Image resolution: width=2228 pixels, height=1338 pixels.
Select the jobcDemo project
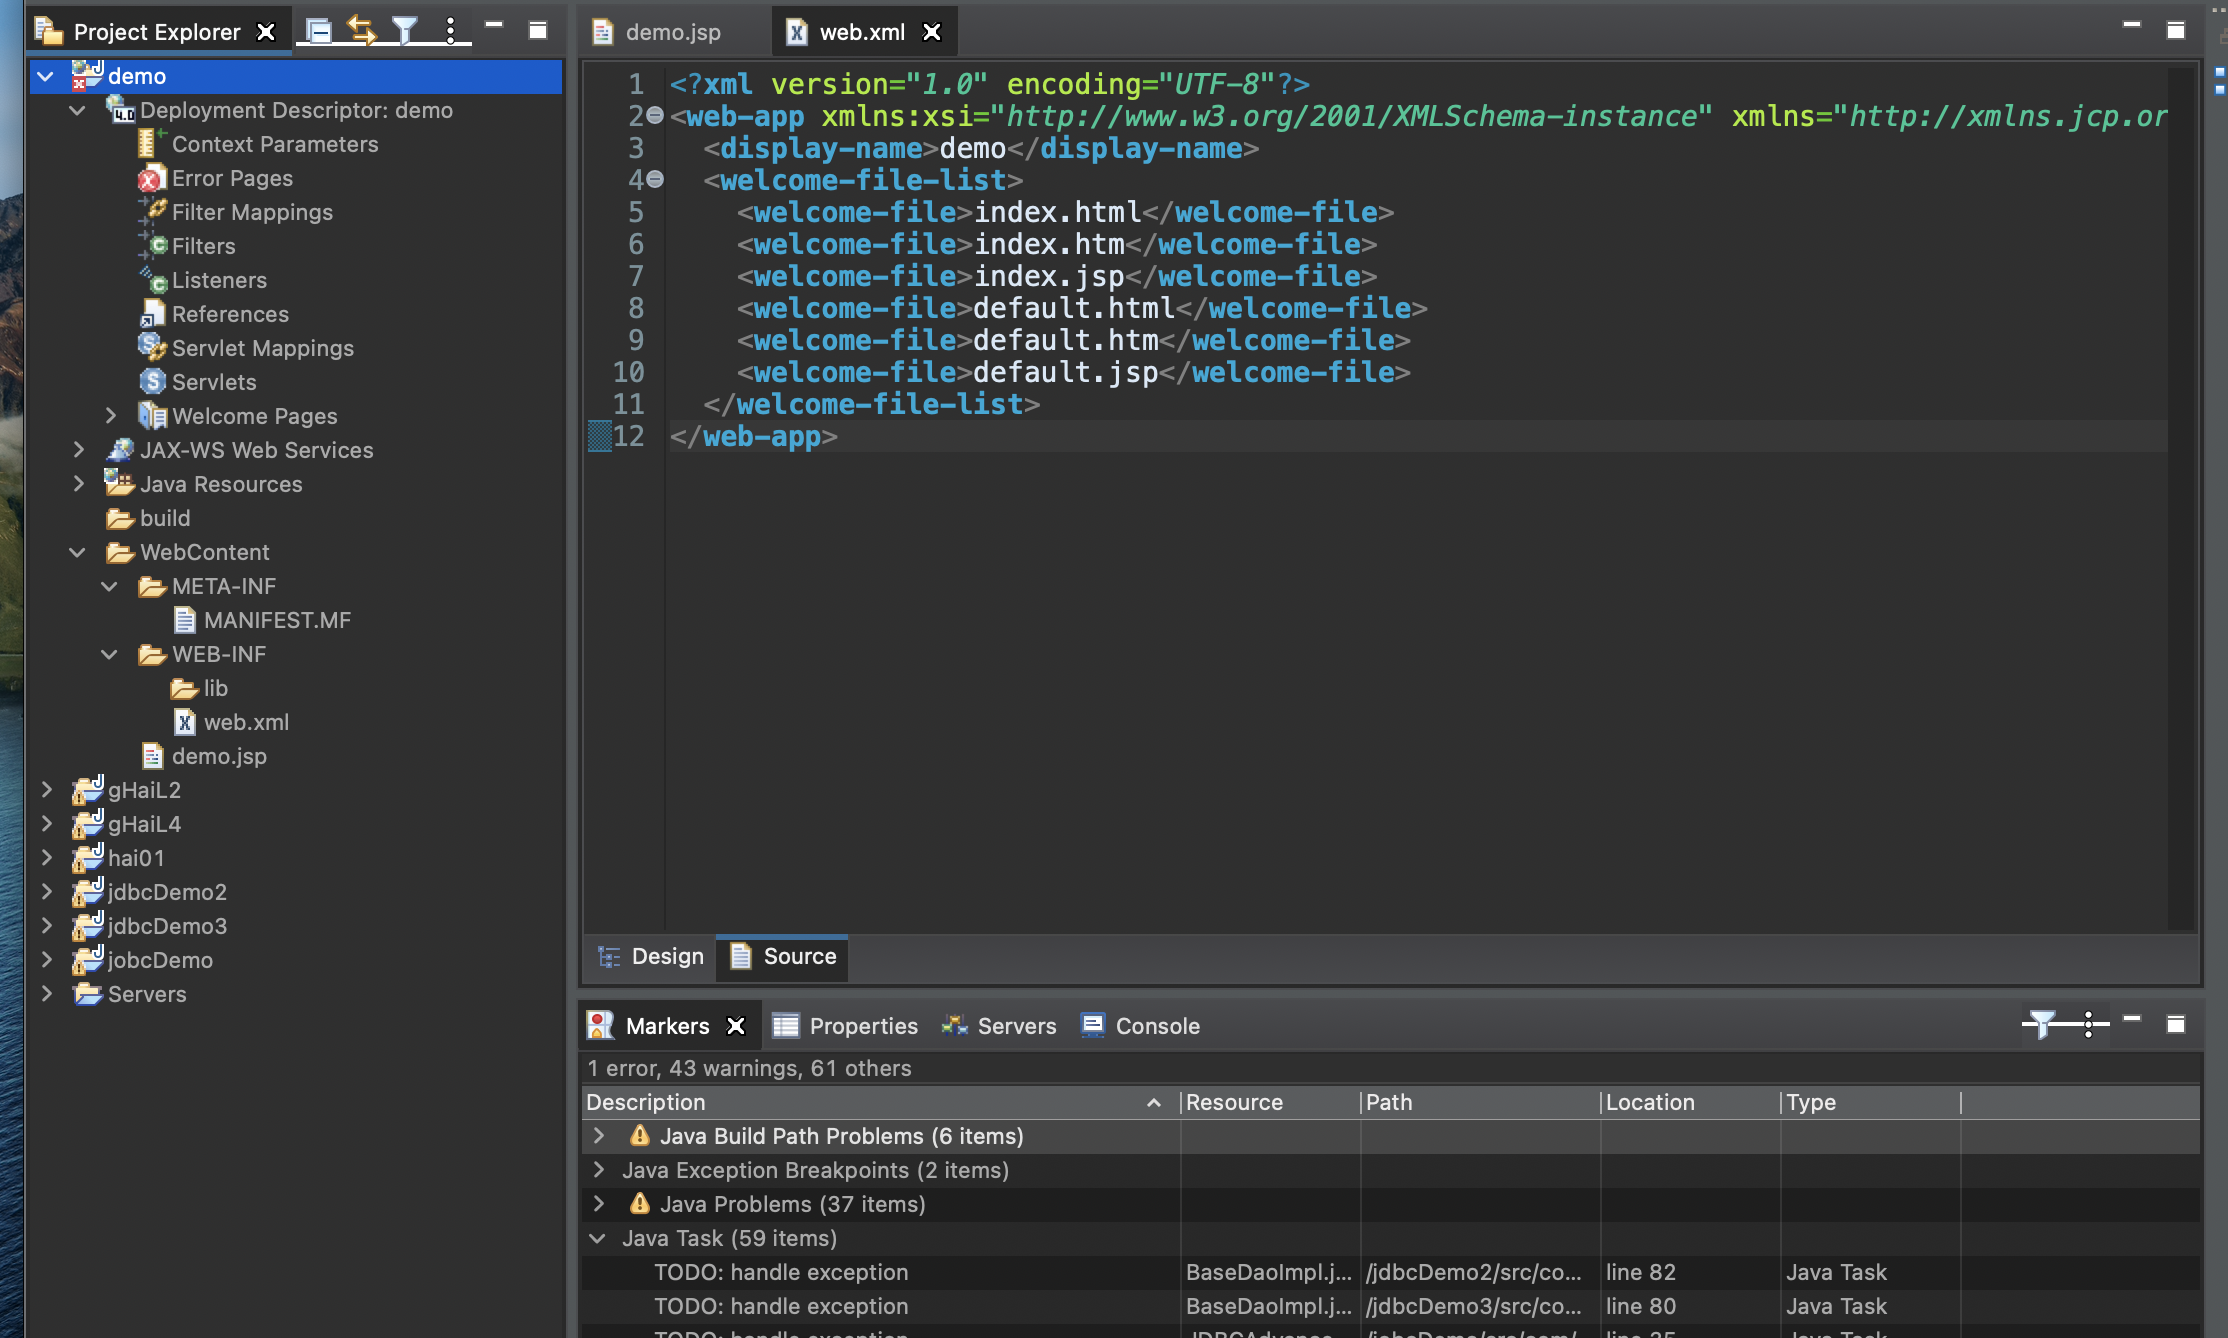click(x=160, y=960)
